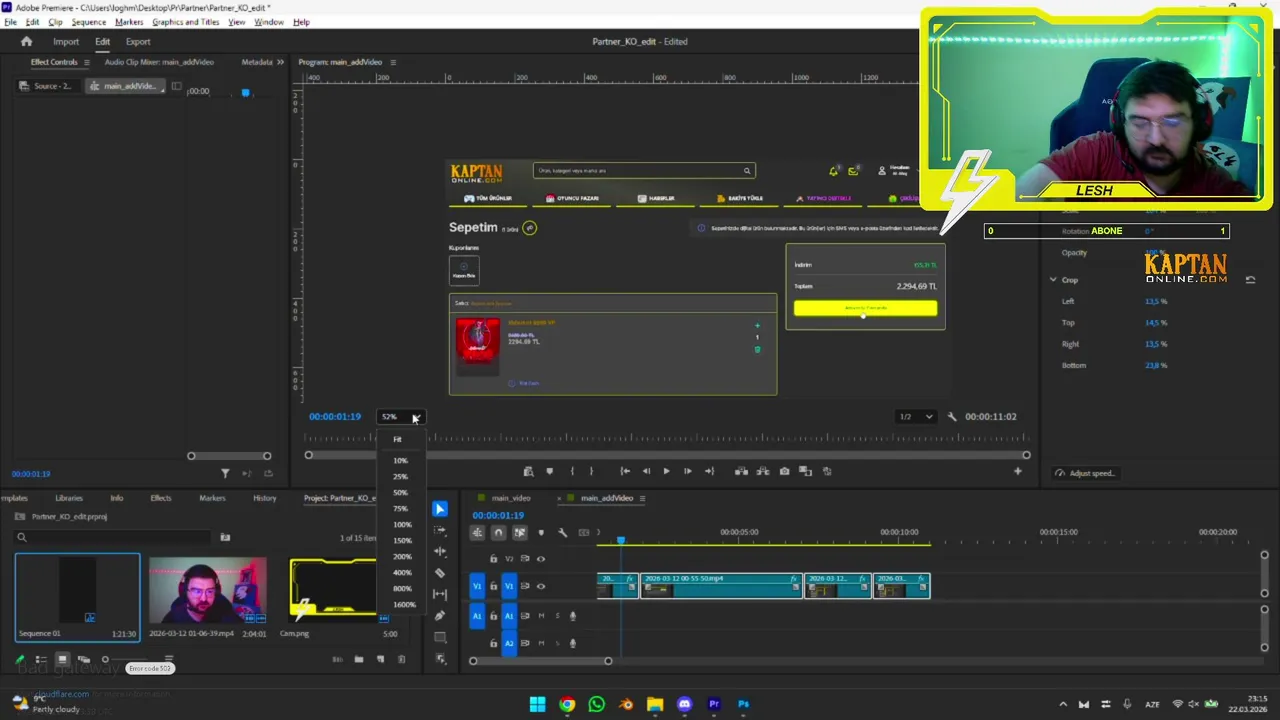
Task: Select the Rectangle tool
Action: tap(440, 637)
